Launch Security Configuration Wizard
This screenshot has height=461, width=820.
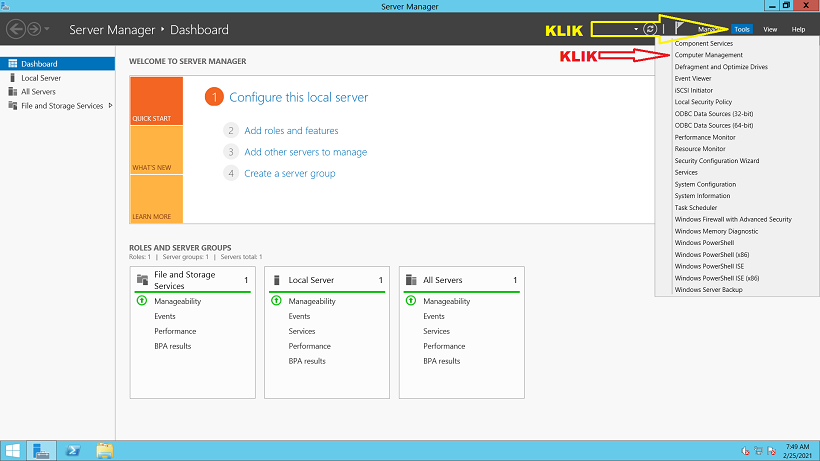click(x=716, y=161)
